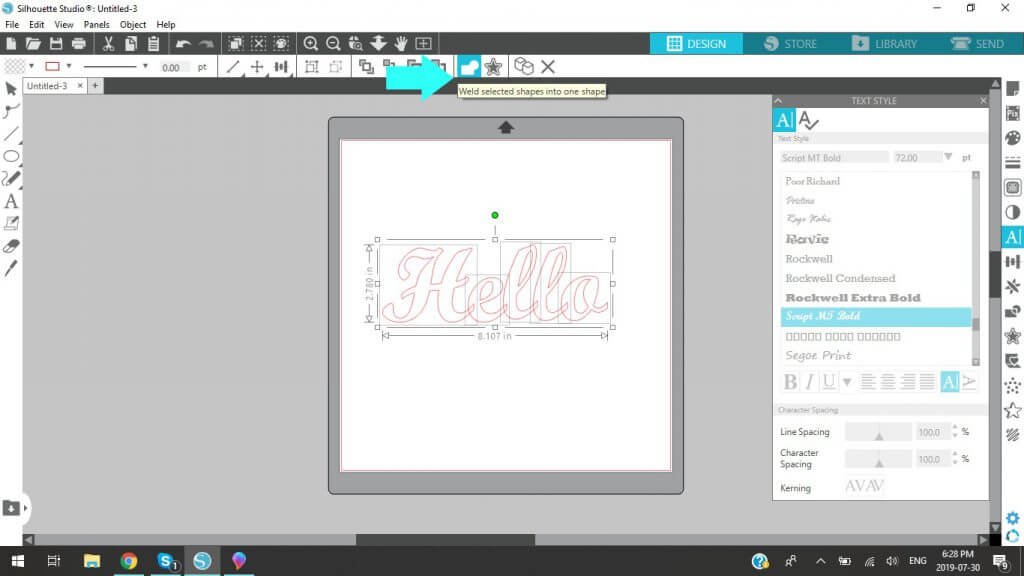Image resolution: width=1024 pixels, height=576 pixels.
Task: Open a file with the folder icon
Action: click(33, 44)
